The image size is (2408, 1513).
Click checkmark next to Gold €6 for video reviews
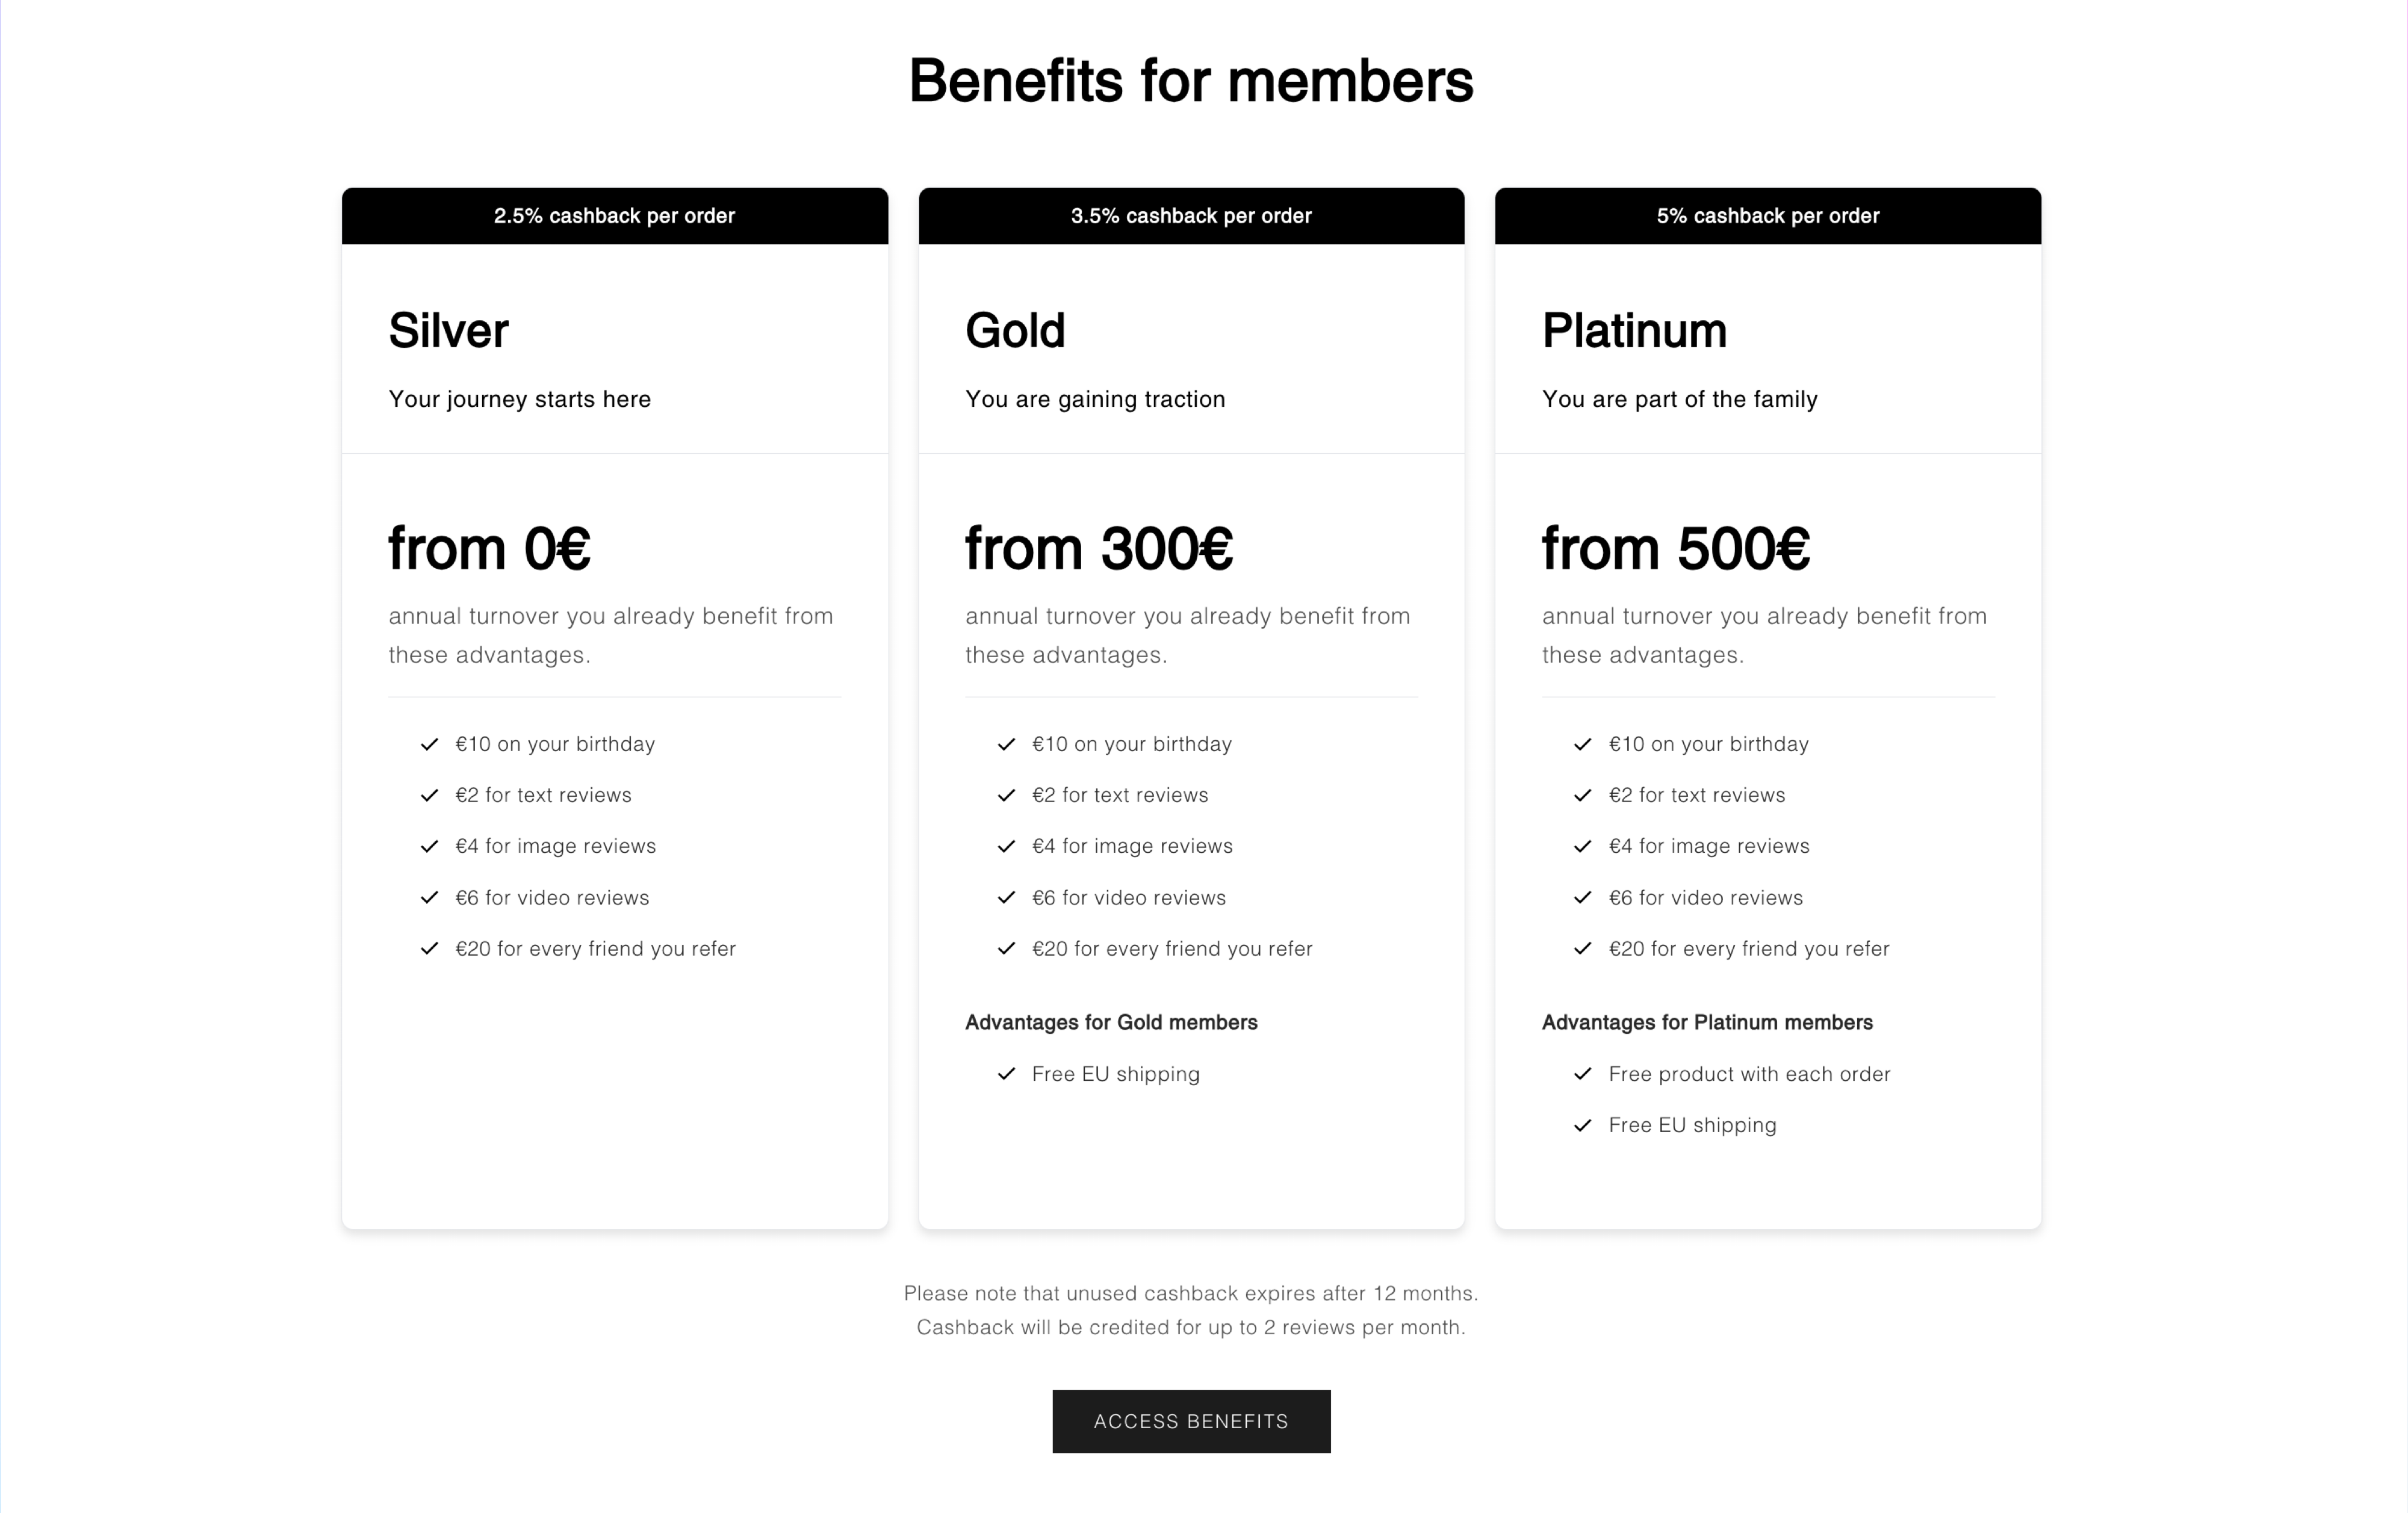1006,897
